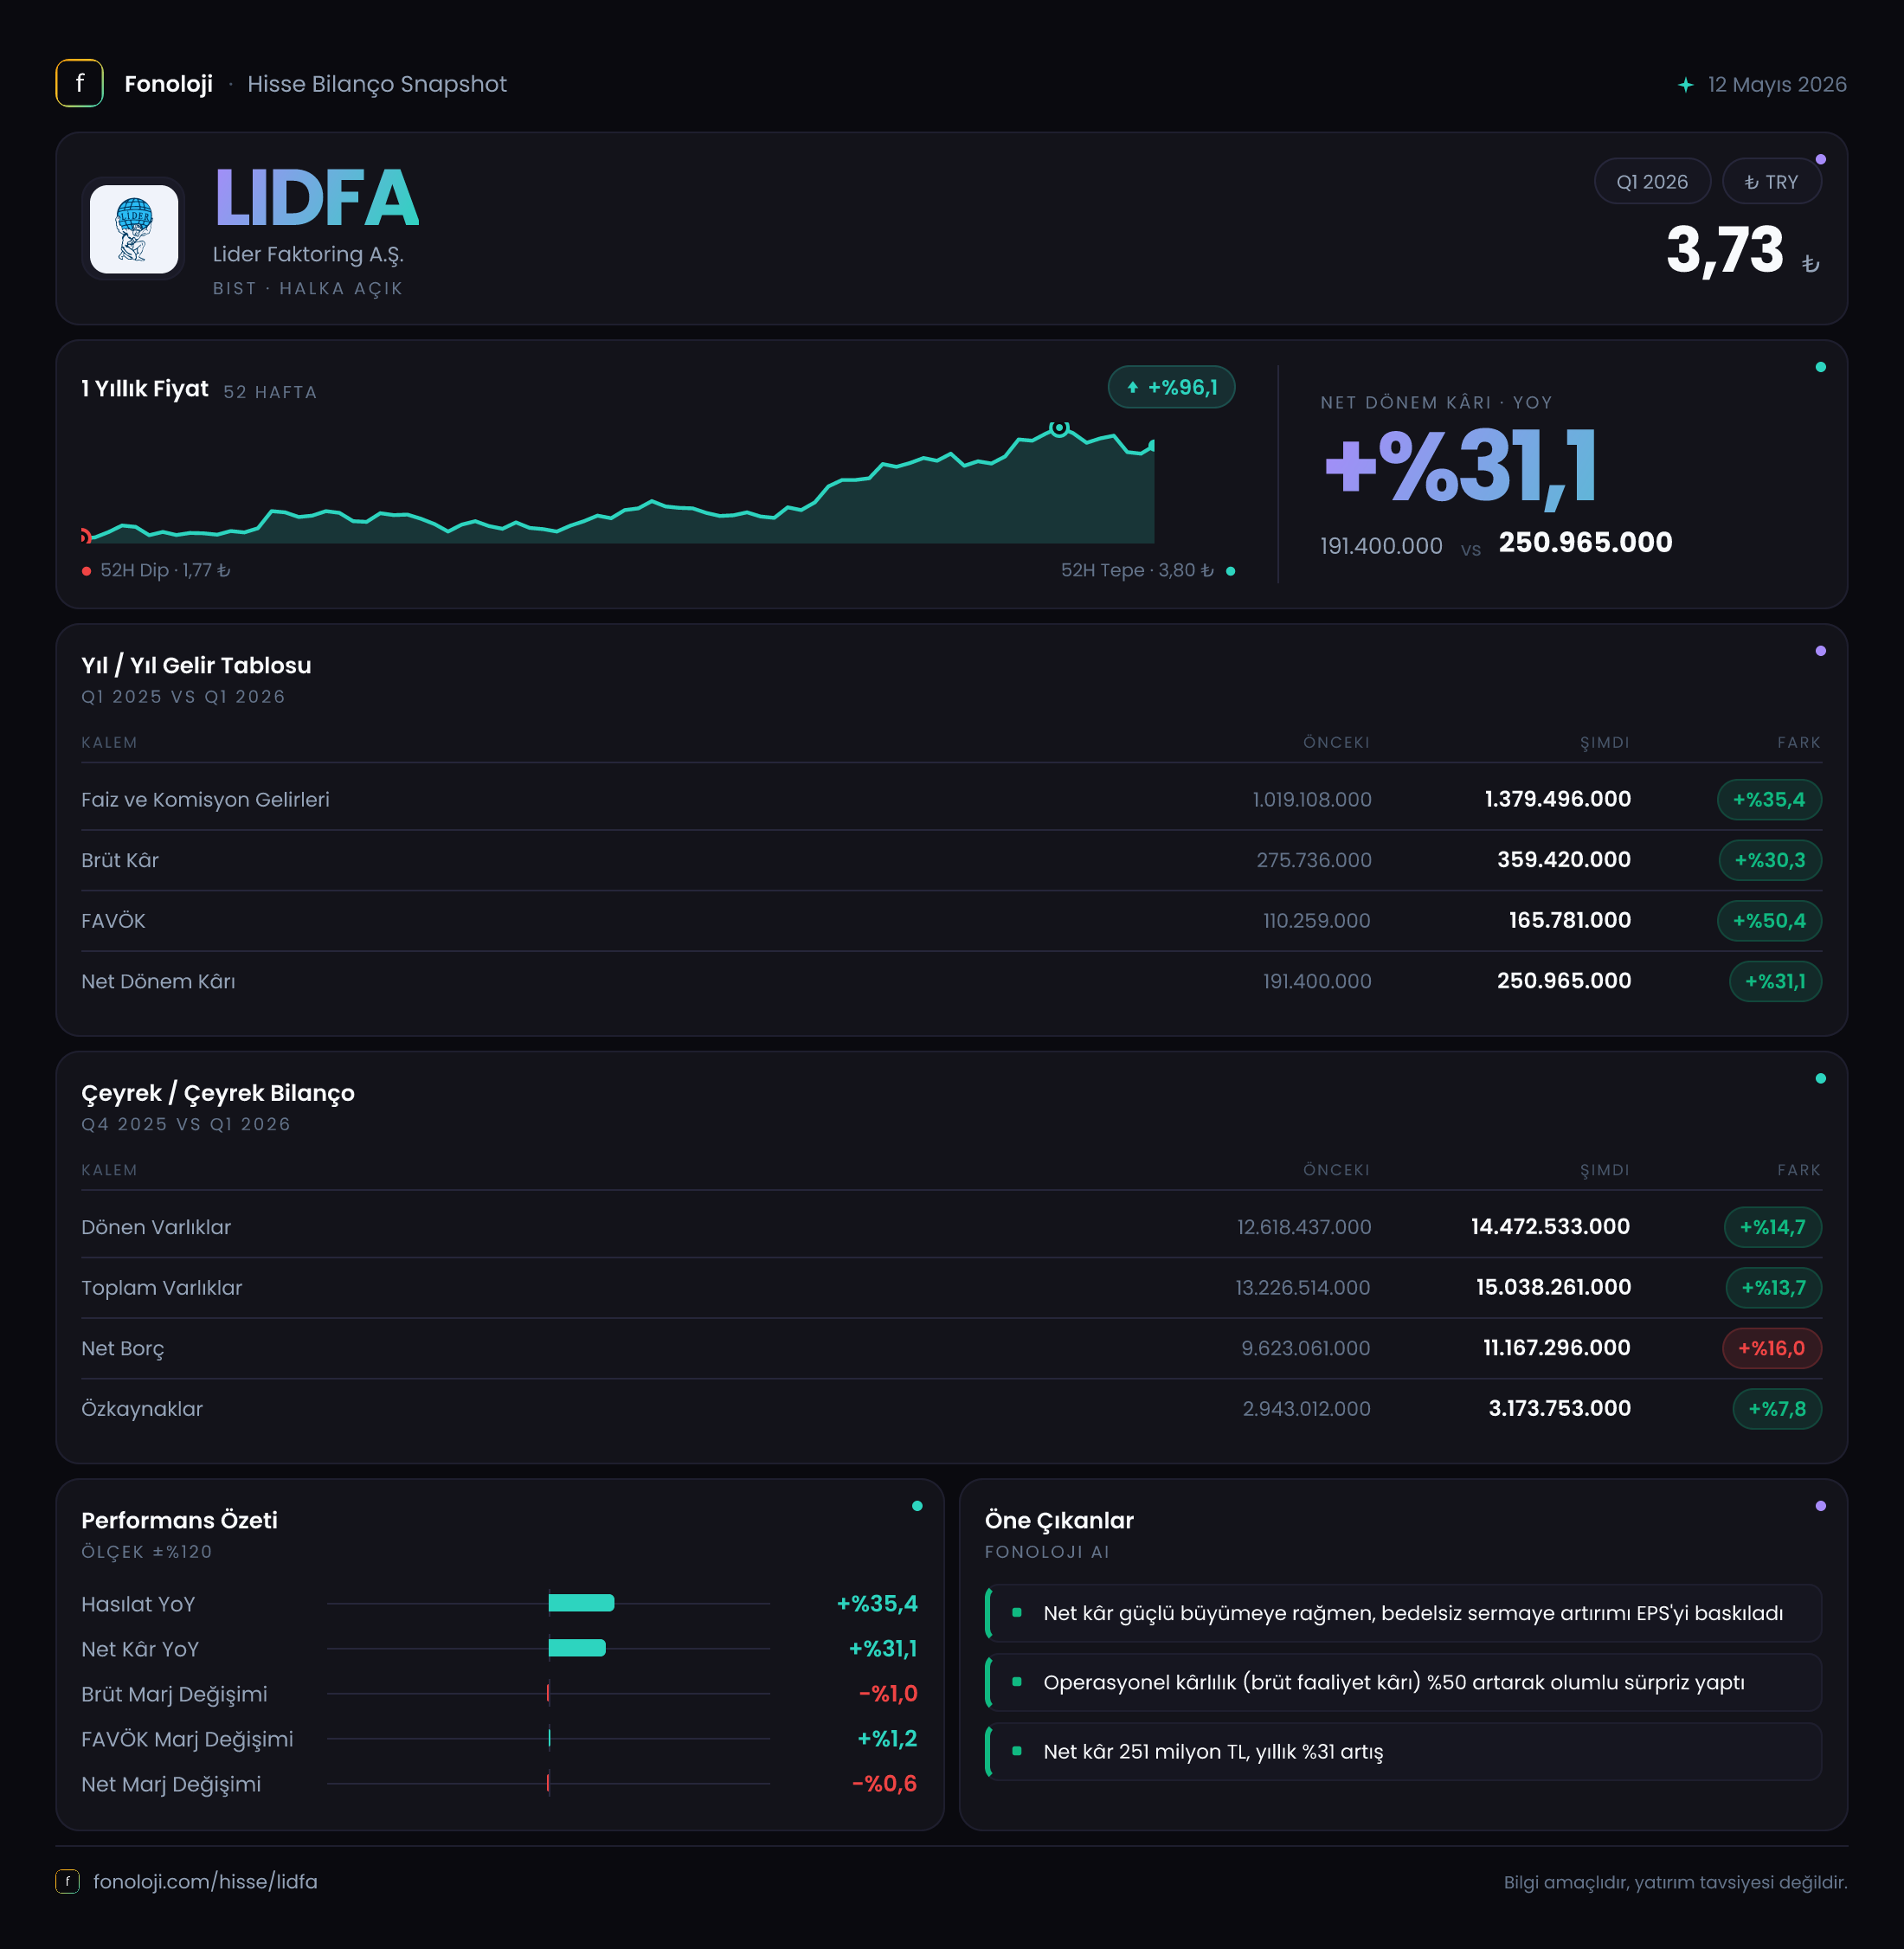This screenshot has width=1904, height=1949.
Task: Click the +%35,4 Faiz ve Komisyon badge
Action: pyautogui.click(x=1769, y=800)
